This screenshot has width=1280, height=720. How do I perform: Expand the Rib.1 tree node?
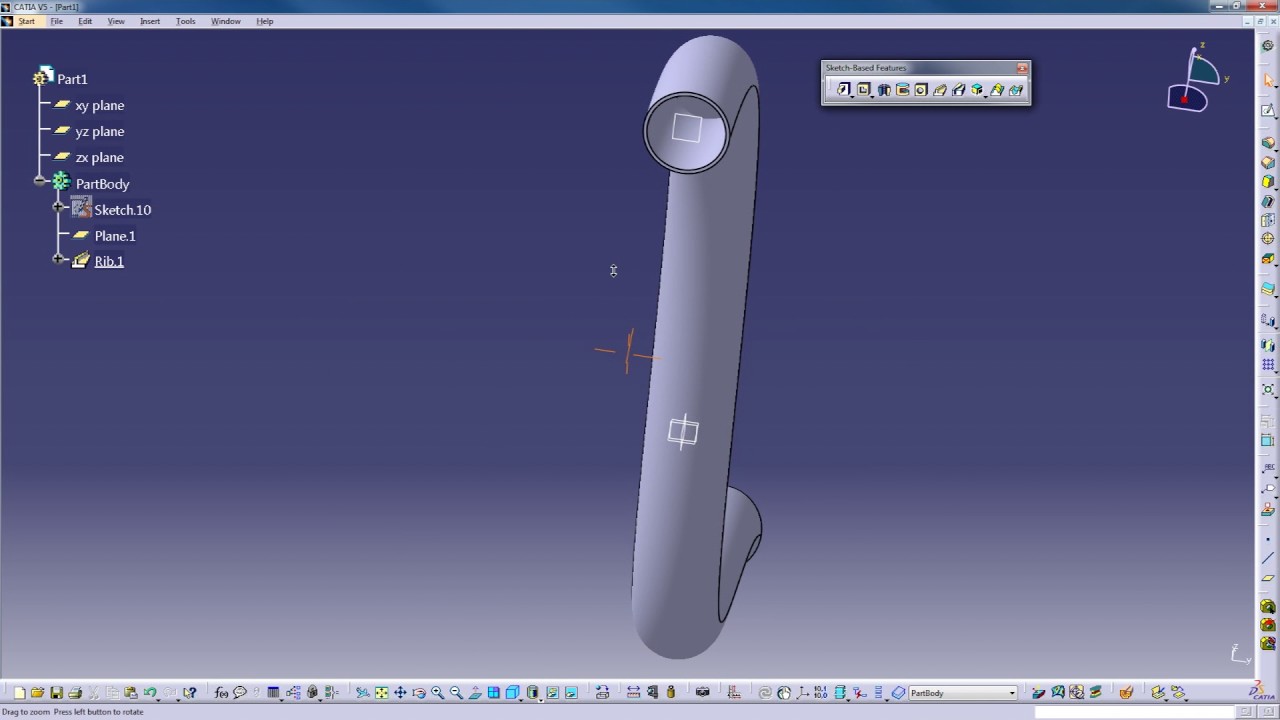click(x=59, y=260)
